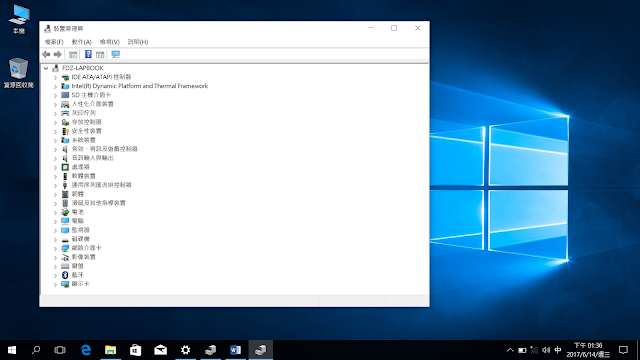This screenshot has height=360, width=640.
Task: Click the Forward arrow in toolbar
Action: [58, 54]
